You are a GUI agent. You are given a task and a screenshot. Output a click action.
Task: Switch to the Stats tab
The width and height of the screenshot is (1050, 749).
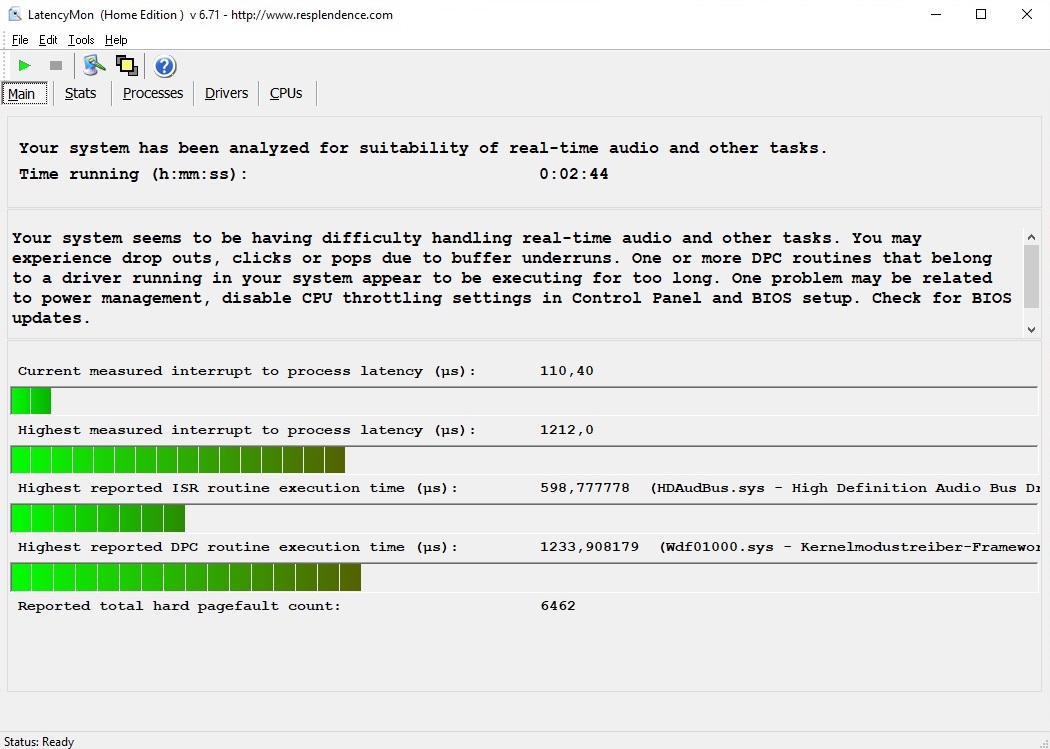(x=80, y=93)
